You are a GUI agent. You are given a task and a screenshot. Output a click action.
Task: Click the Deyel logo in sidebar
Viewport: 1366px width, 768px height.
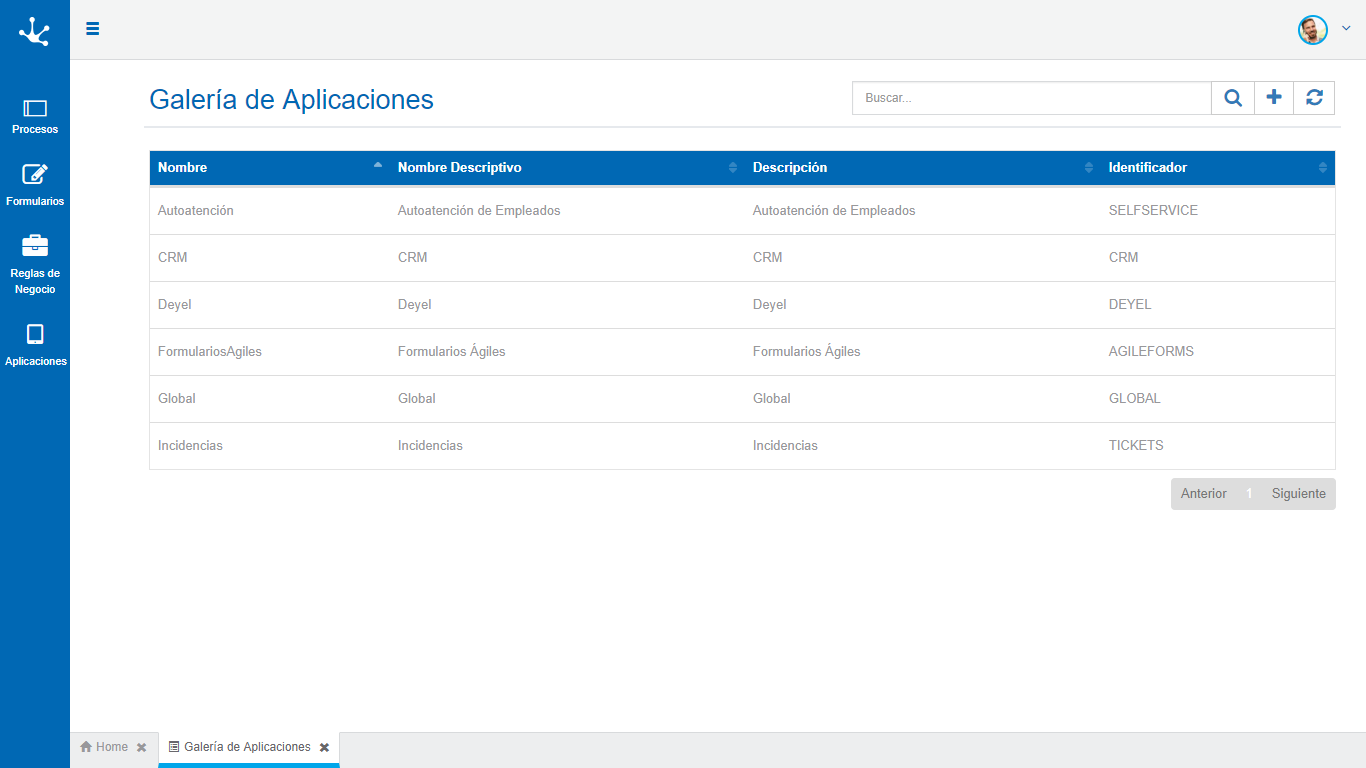(34, 31)
